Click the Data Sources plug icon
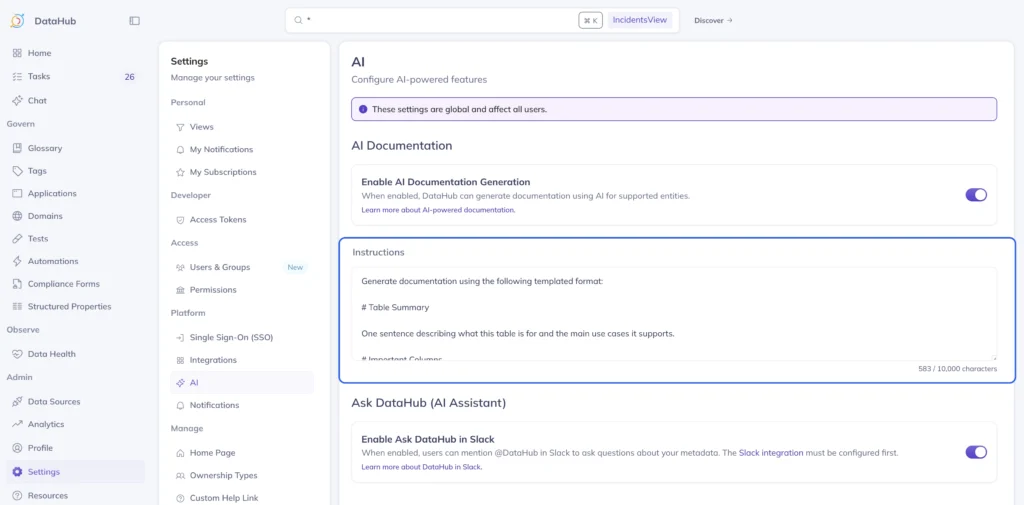 (18, 402)
